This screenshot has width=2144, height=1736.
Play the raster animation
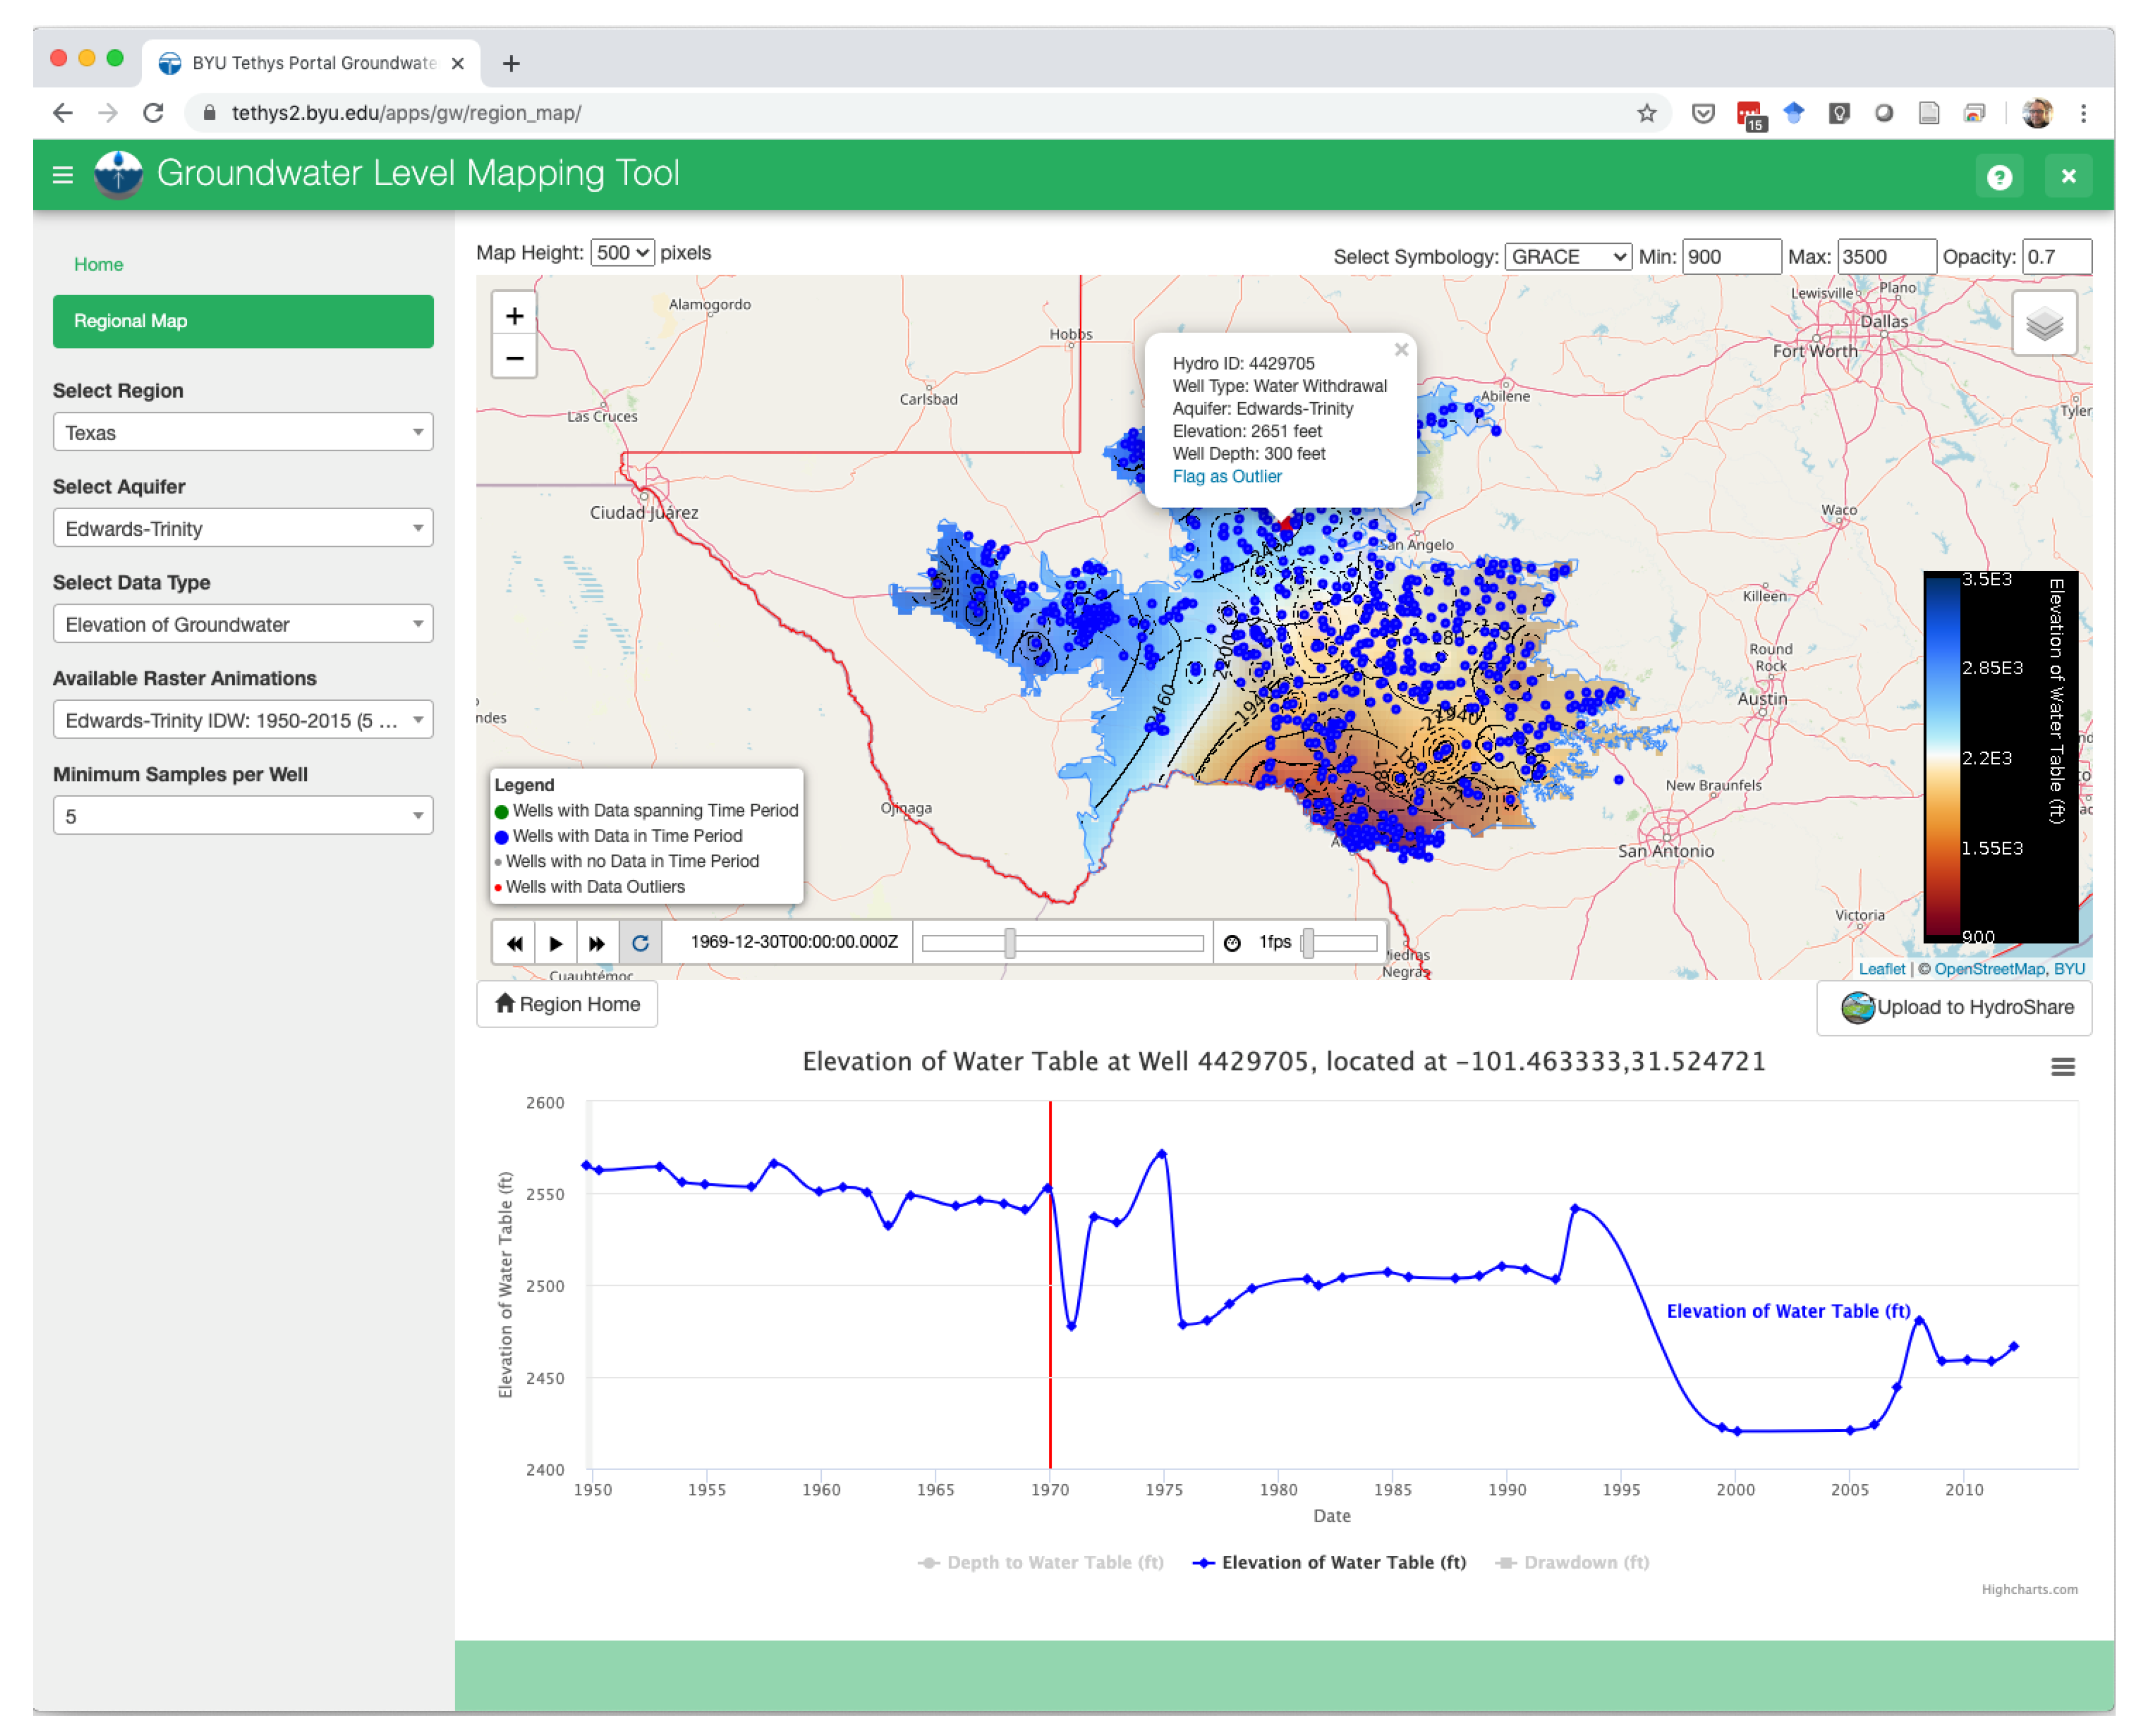coord(556,942)
